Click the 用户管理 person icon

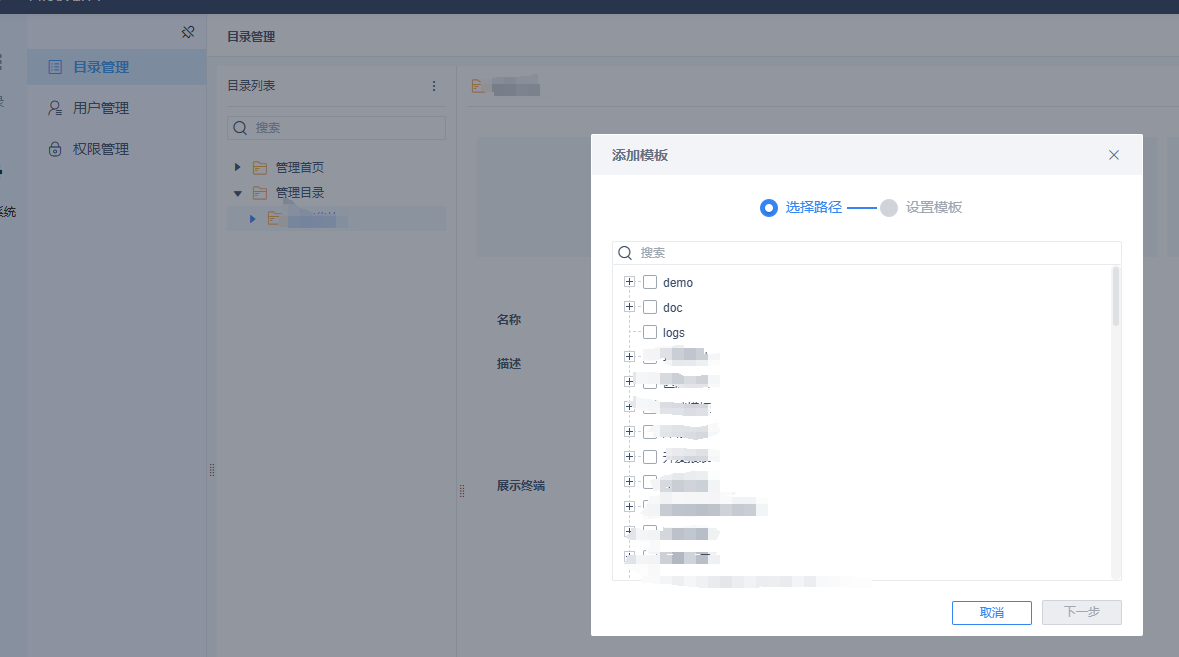click(55, 108)
